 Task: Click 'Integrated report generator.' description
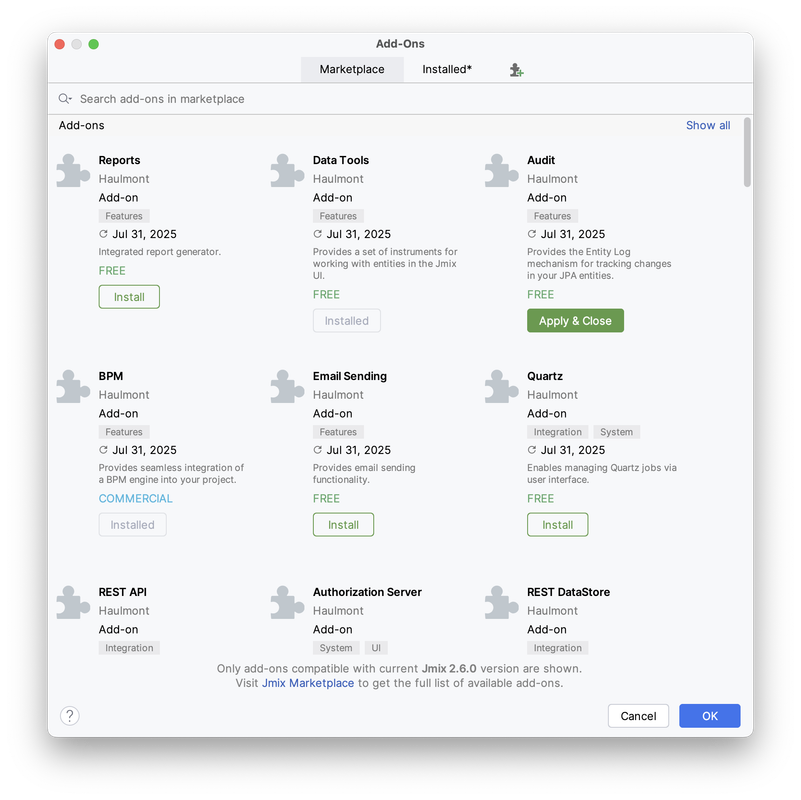pyautogui.click(x=160, y=252)
